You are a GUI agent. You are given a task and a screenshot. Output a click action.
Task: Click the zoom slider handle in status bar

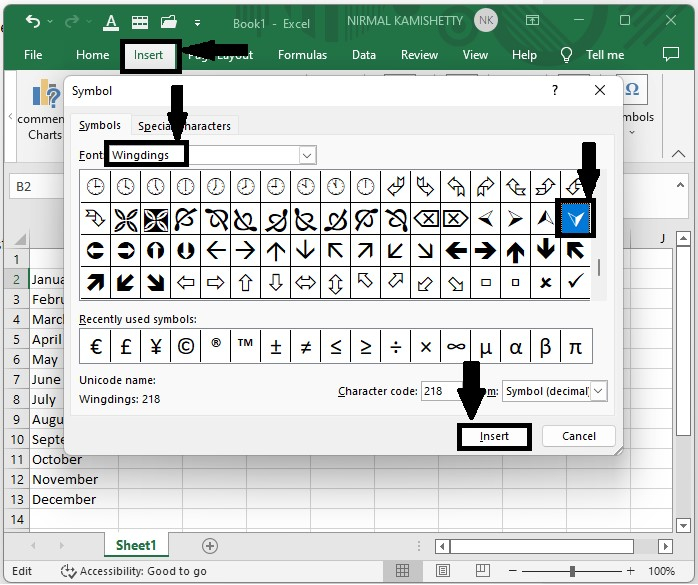point(572,571)
